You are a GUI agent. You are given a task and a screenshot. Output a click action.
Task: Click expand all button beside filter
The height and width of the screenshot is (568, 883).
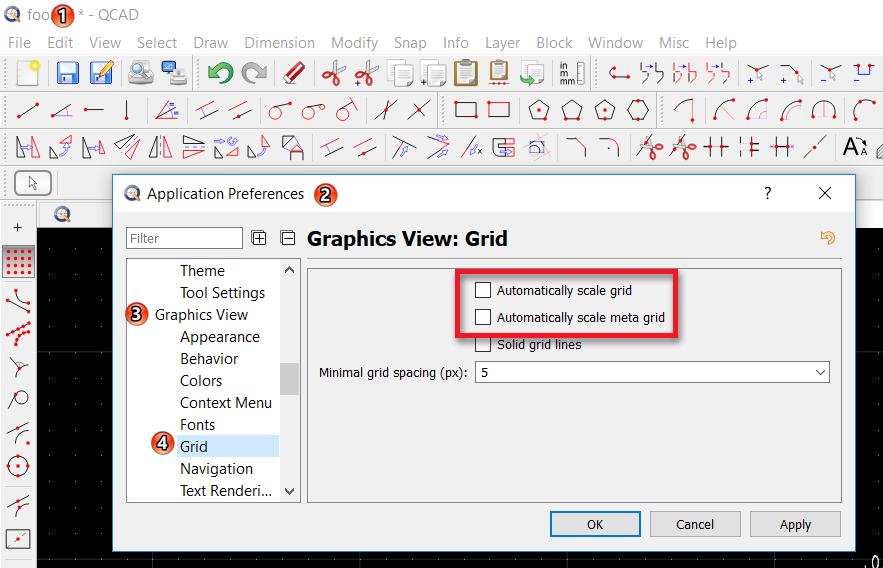click(259, 238)
